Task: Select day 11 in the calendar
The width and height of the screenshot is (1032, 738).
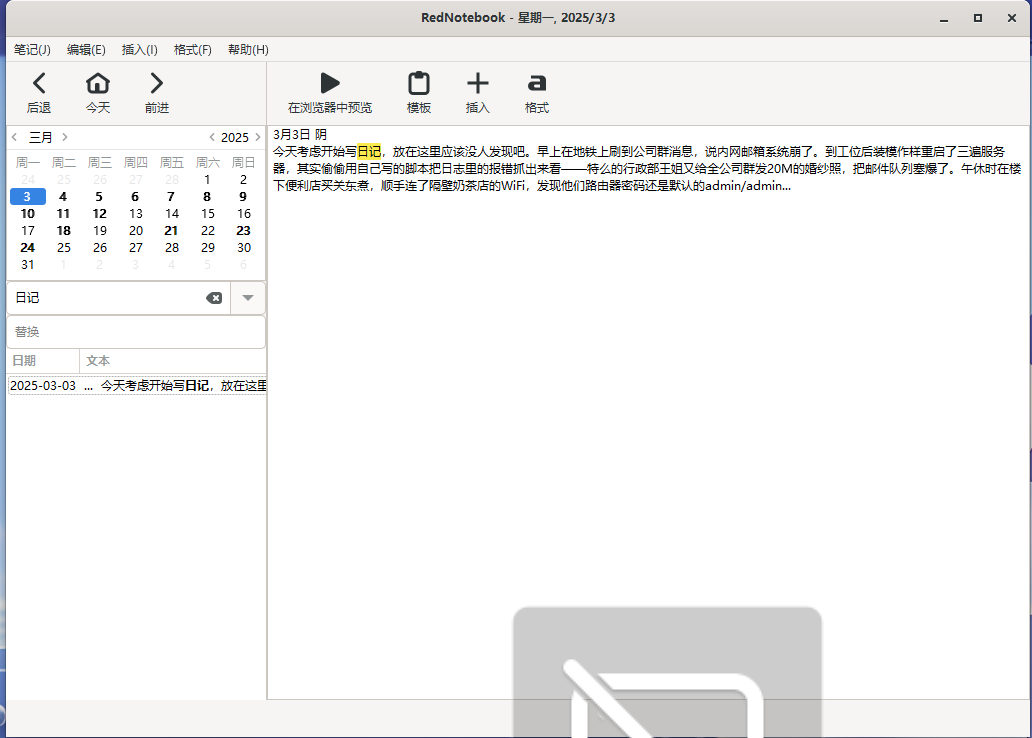Action: tap(63, 213)
